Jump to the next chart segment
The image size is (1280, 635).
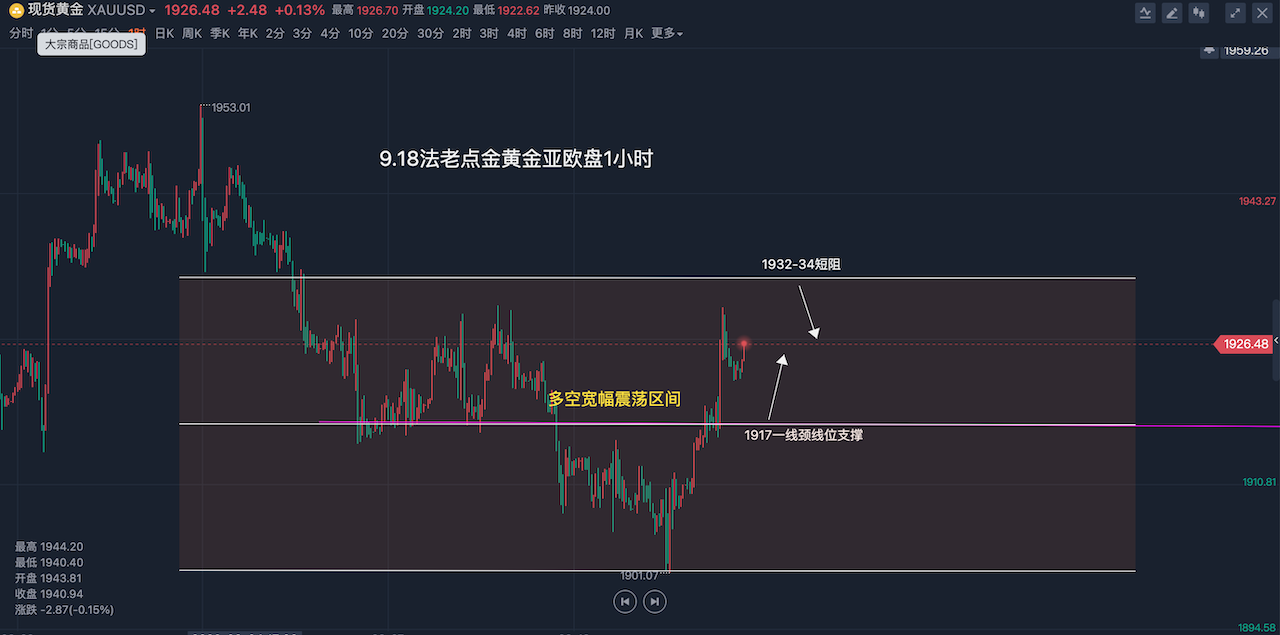click(x=654, y=601)
